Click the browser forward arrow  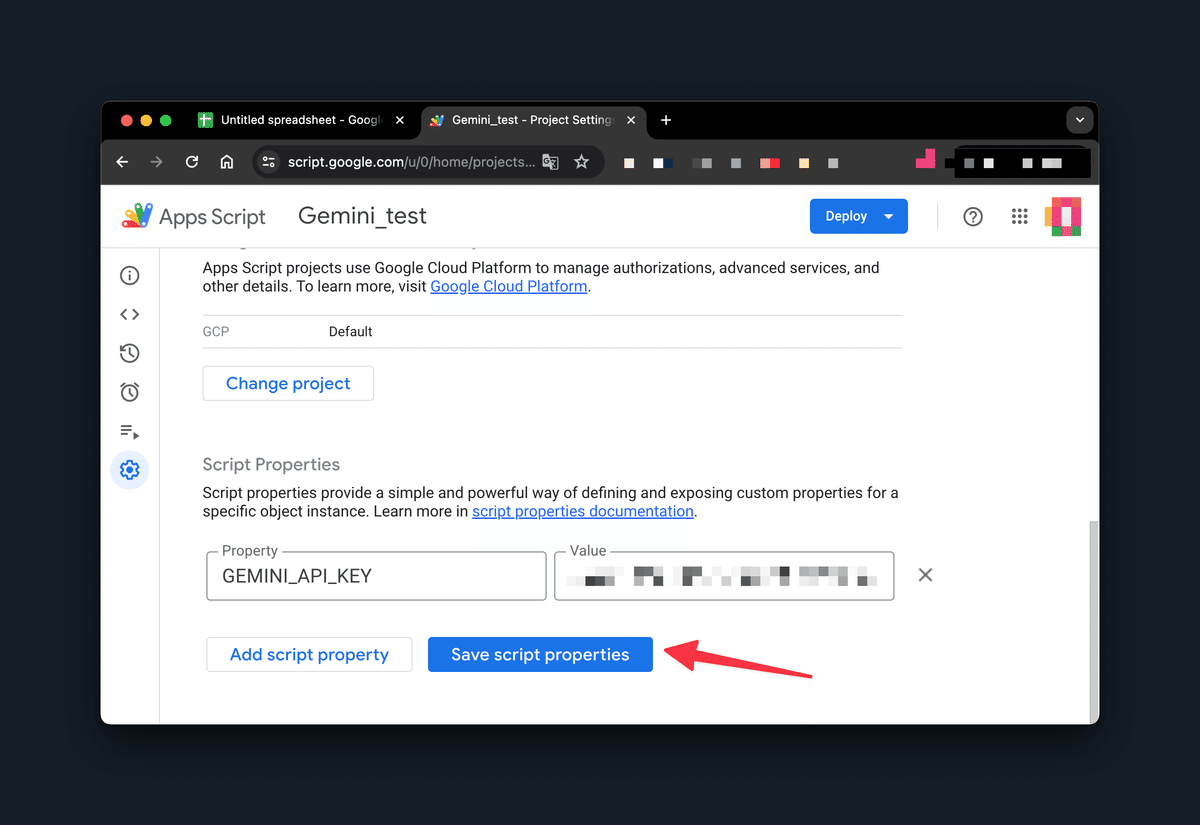coord(157,162)
